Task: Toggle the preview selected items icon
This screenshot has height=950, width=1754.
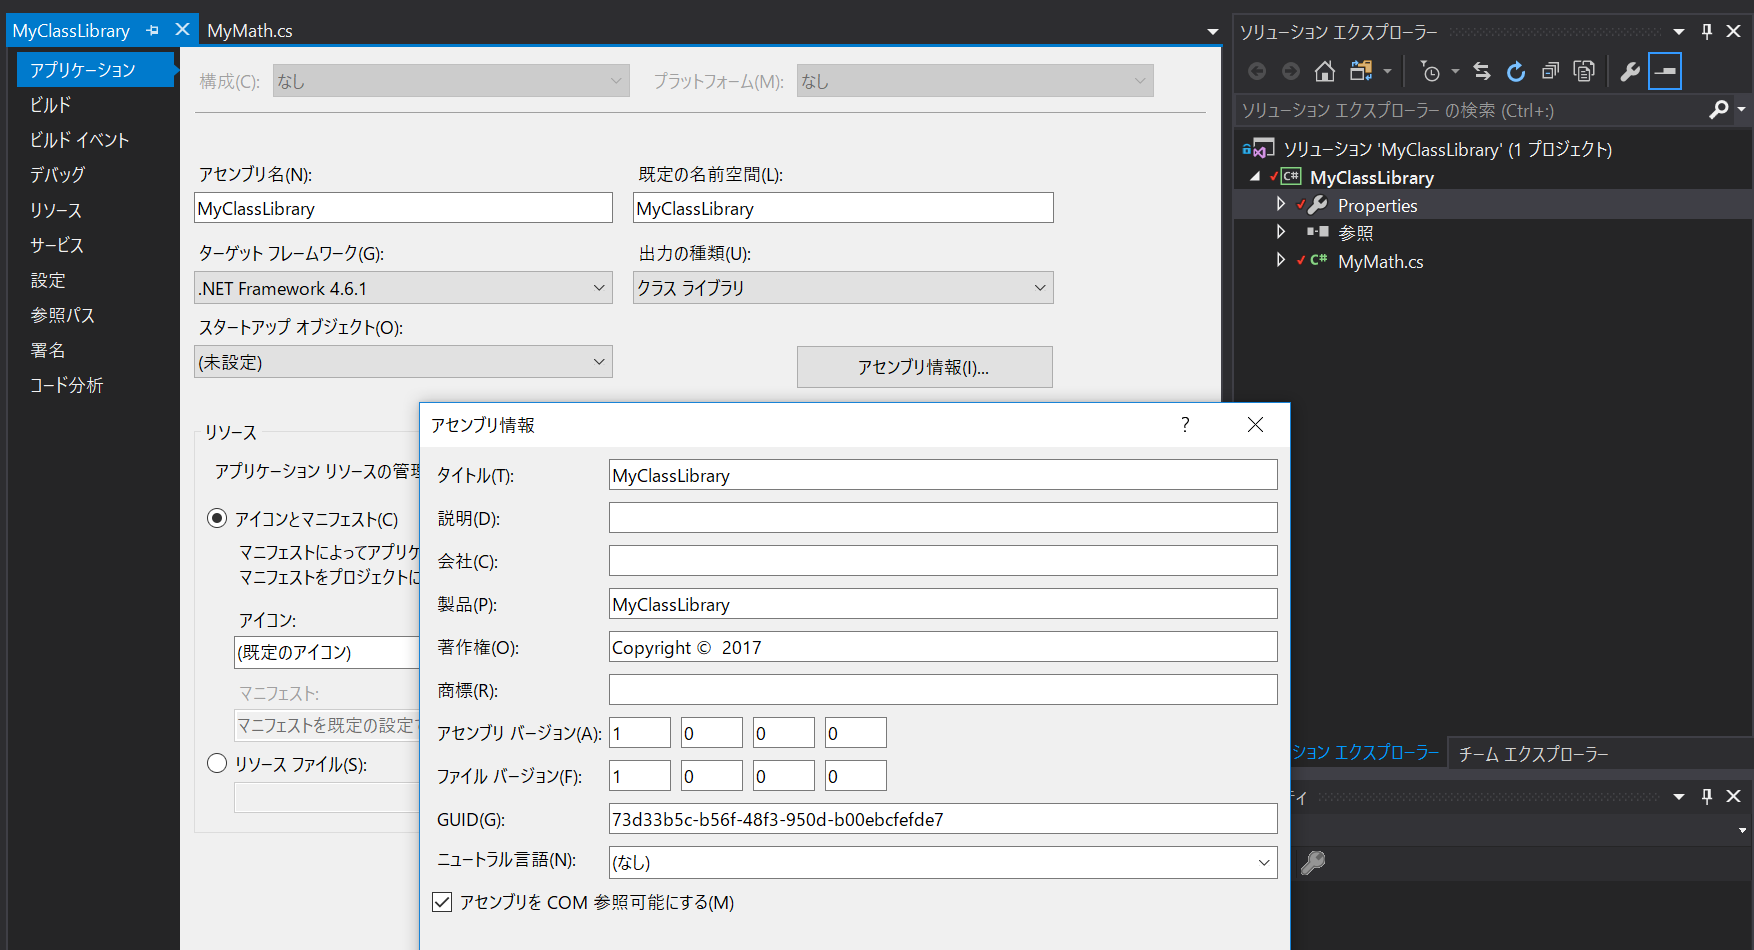Action: pyautogui.click(x=1665, y=71)
